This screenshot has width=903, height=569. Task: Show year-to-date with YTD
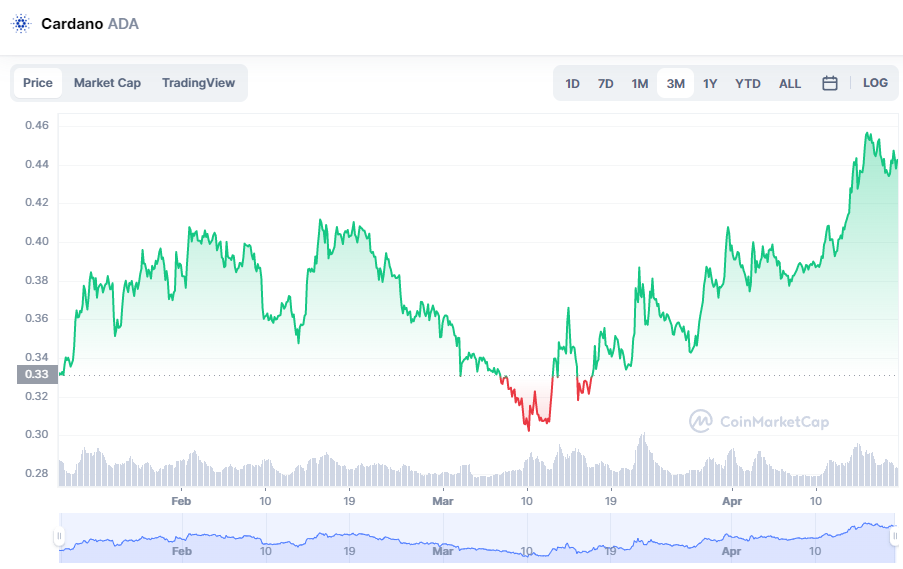click(748, 84)
